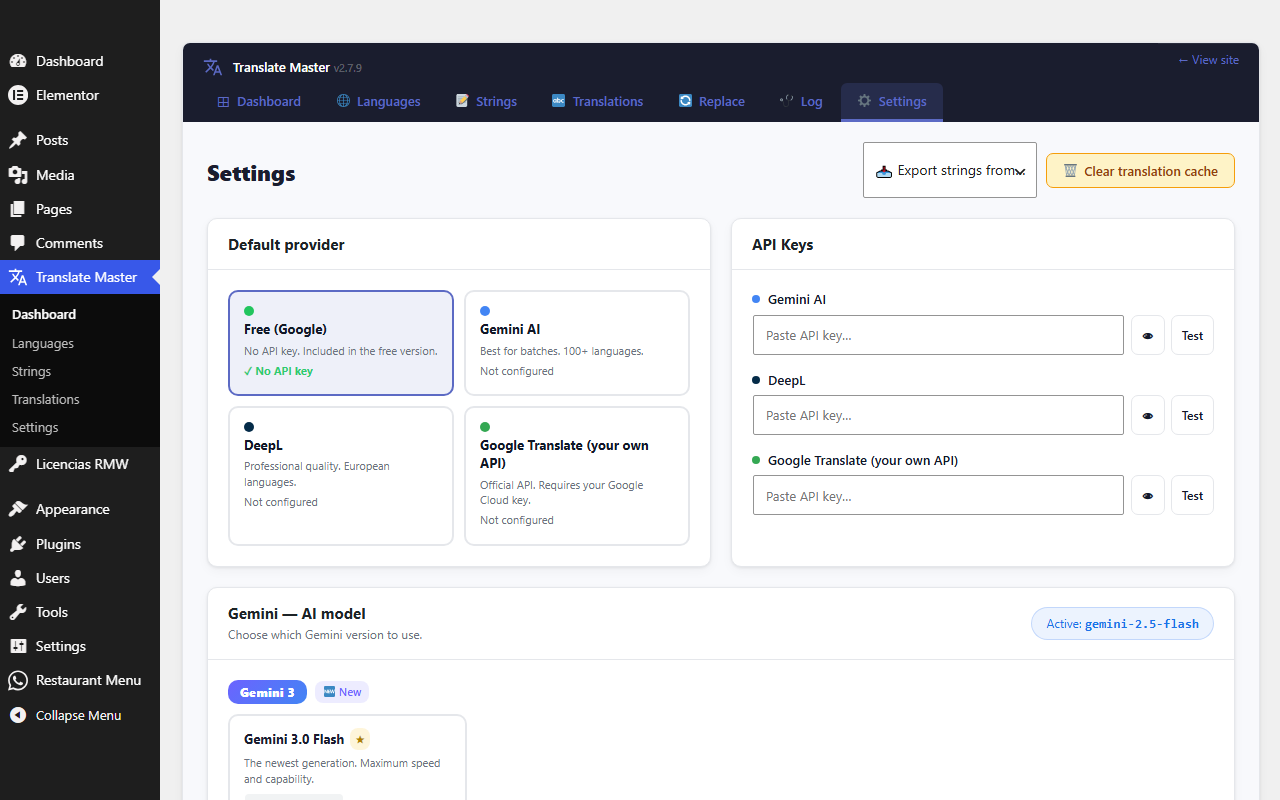Click the Translate Master sidebar icon
The height and width of the screenshot is (800, 1280).
18,277
